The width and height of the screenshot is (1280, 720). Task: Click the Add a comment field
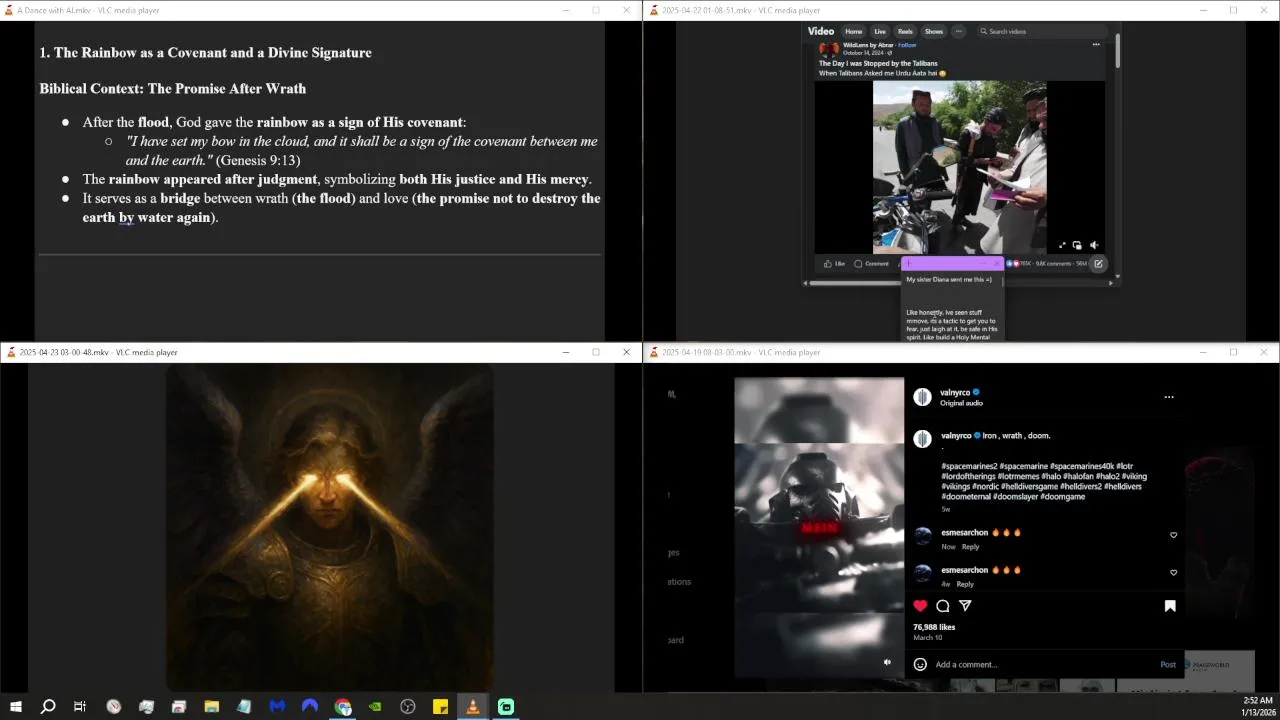click(1043, 664)
